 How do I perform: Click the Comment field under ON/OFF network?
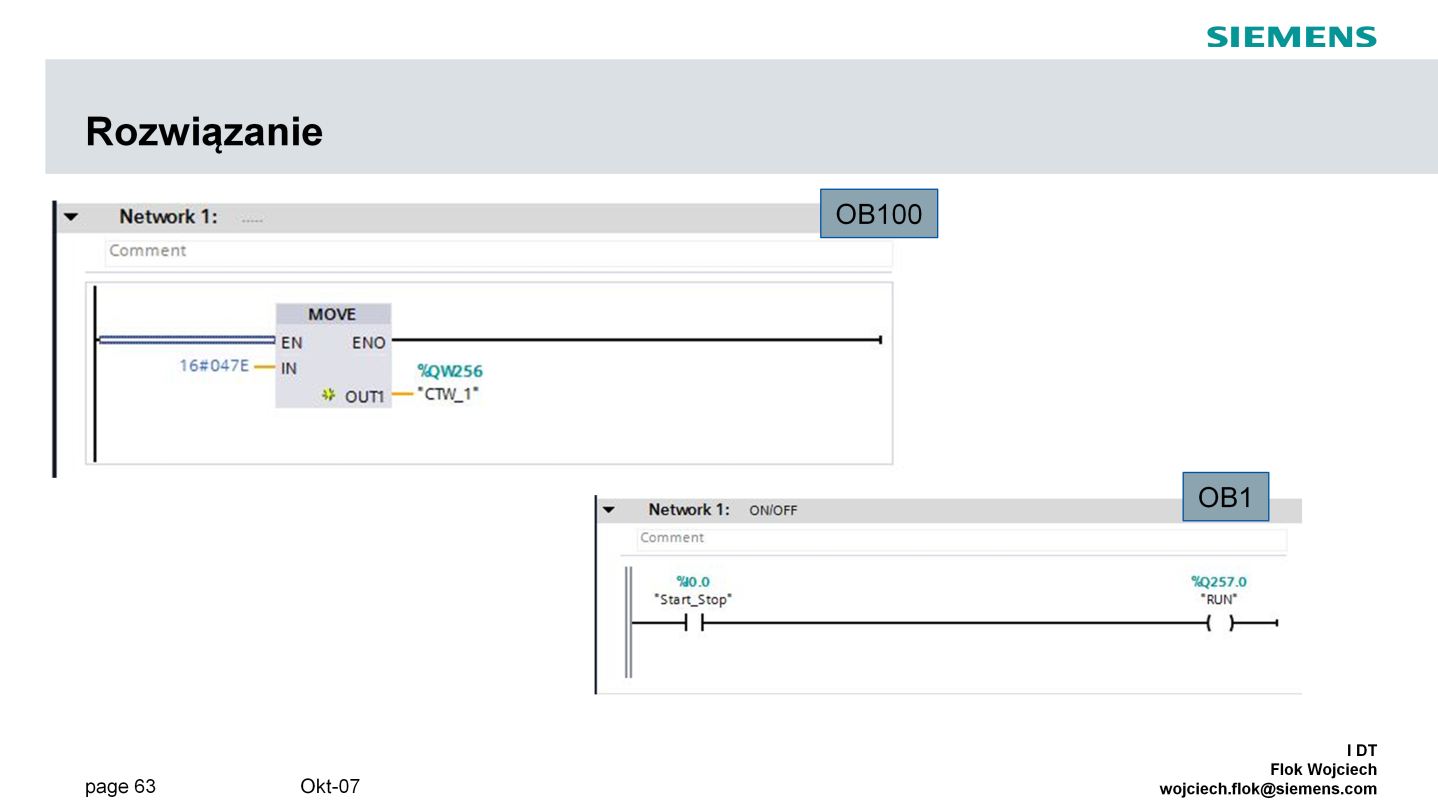(962, 539)
